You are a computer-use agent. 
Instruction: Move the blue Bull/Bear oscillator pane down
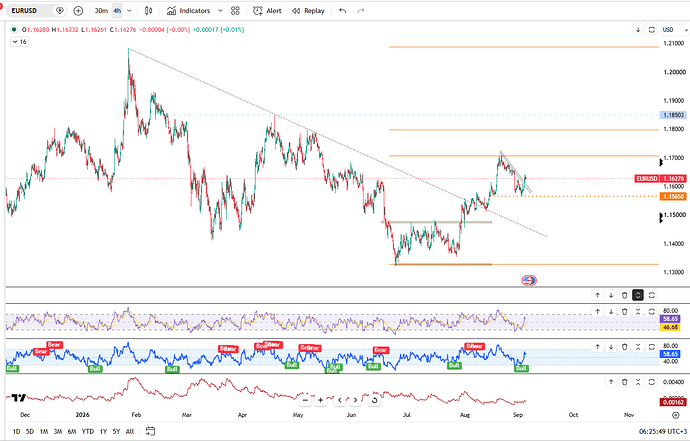611,347
